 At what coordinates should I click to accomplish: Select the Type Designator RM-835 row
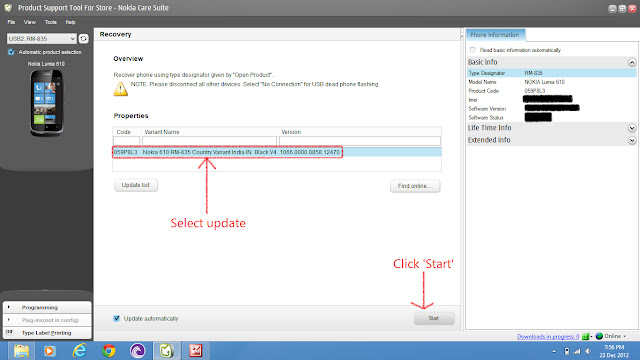[x=551, y=73]
